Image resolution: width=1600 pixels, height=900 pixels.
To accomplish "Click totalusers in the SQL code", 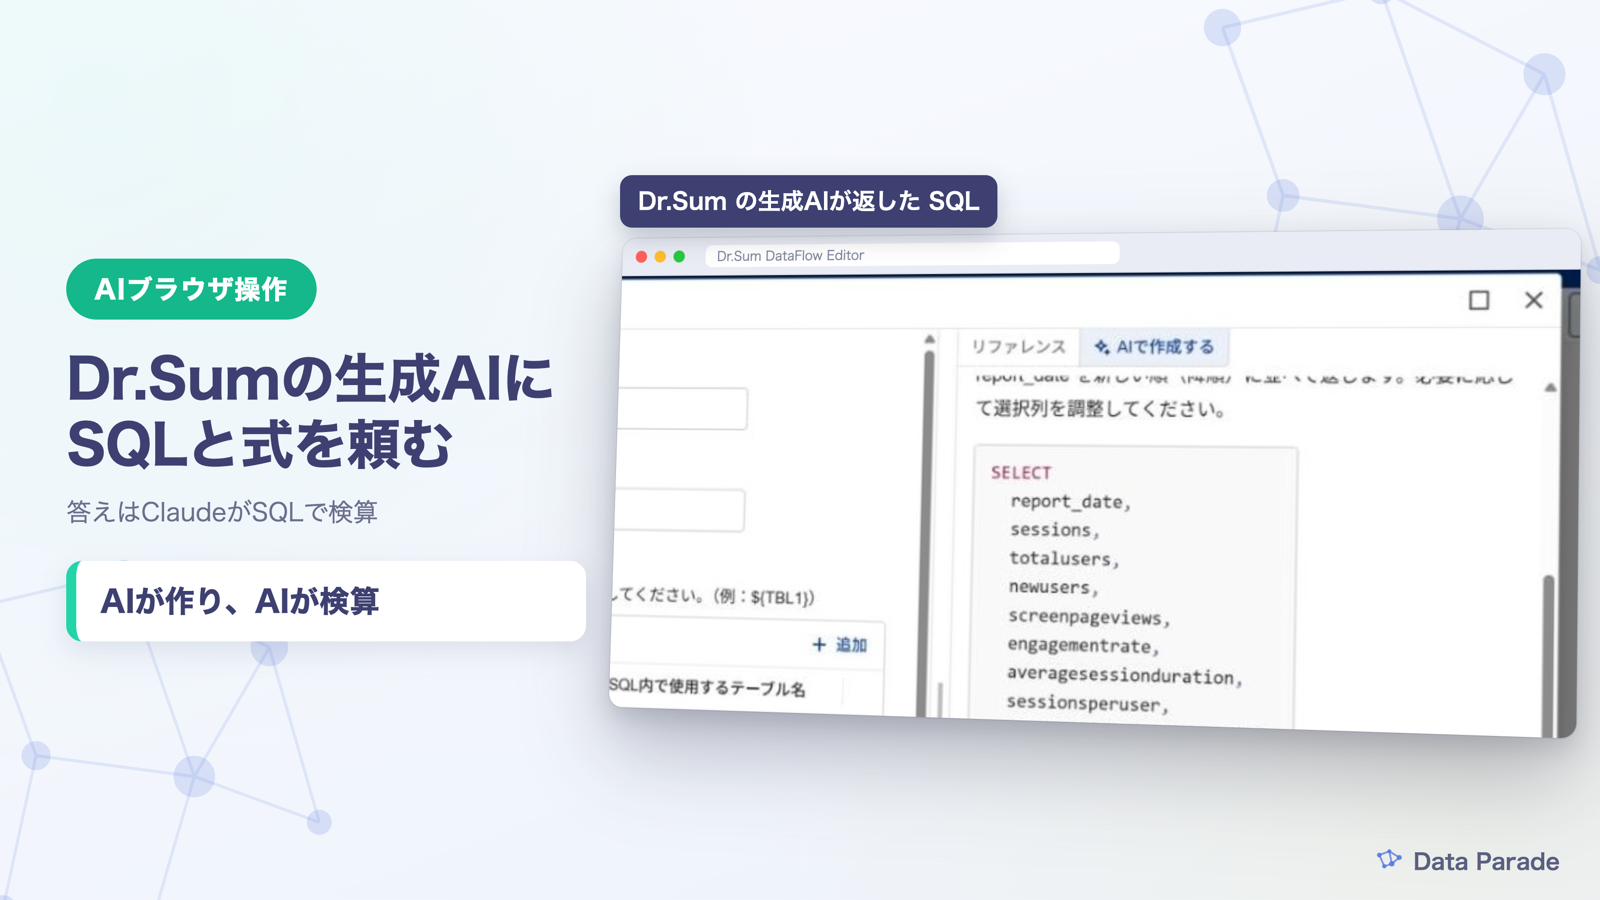I will [x=1060, y=558].
